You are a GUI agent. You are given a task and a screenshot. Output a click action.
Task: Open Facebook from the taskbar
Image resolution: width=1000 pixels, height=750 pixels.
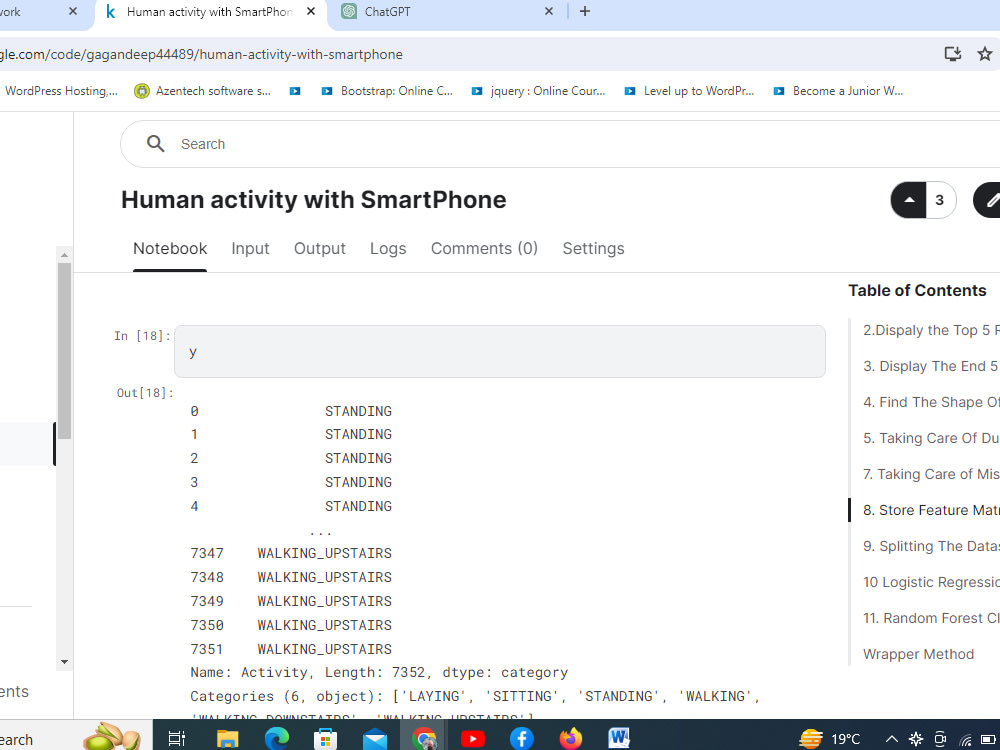pos(522,739)
